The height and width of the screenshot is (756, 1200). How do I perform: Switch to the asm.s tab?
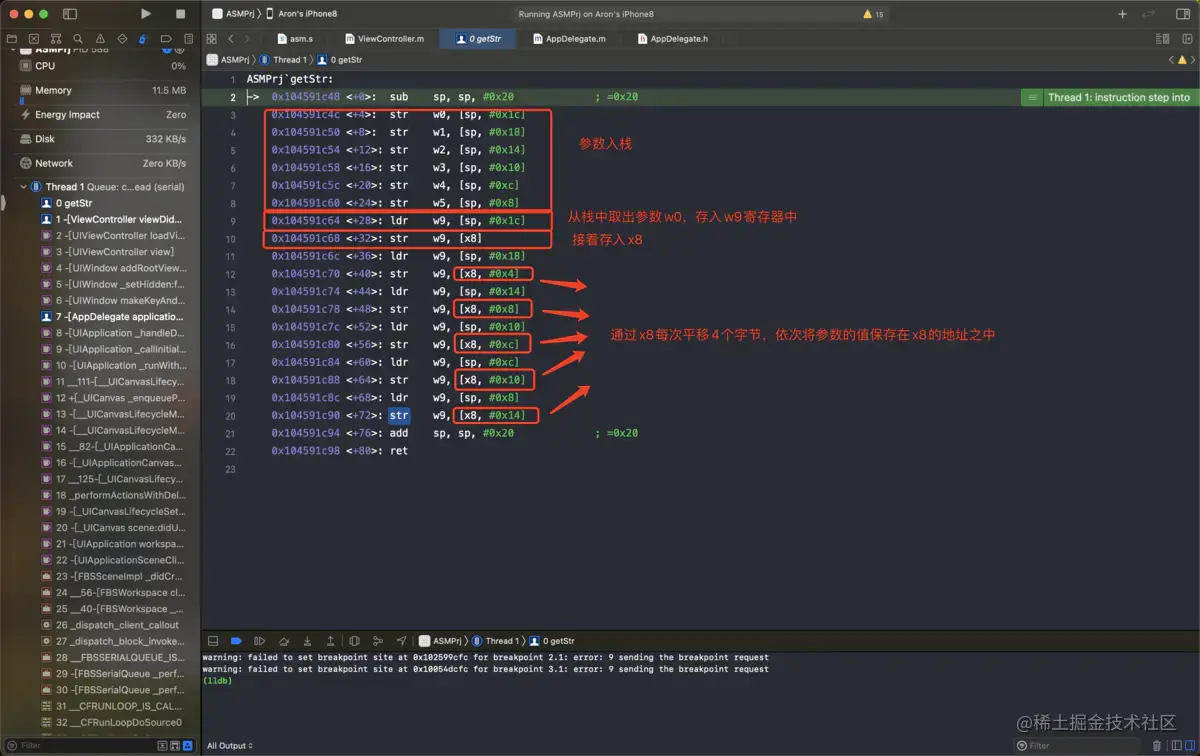(295, 39)
